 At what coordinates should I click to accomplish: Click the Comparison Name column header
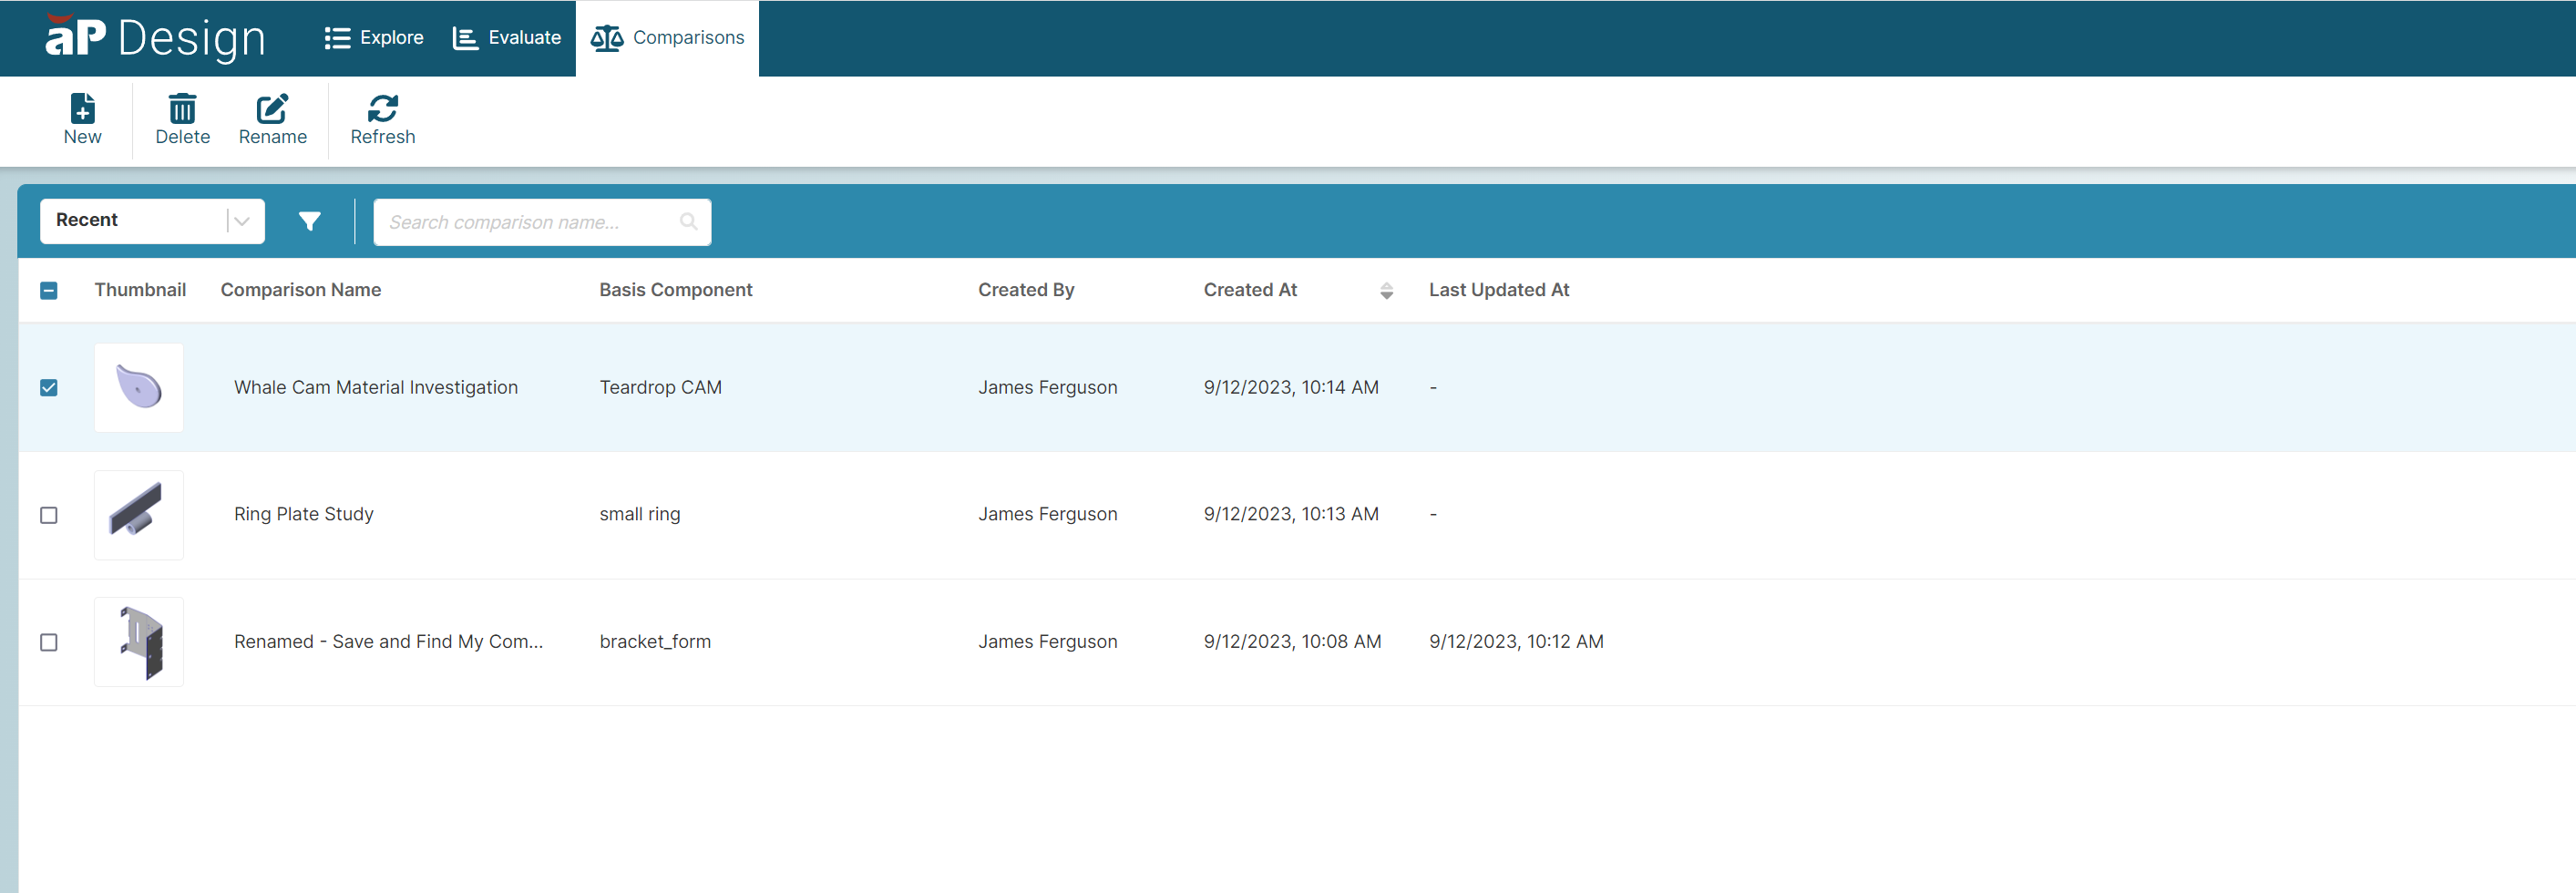tap(301, 290)
